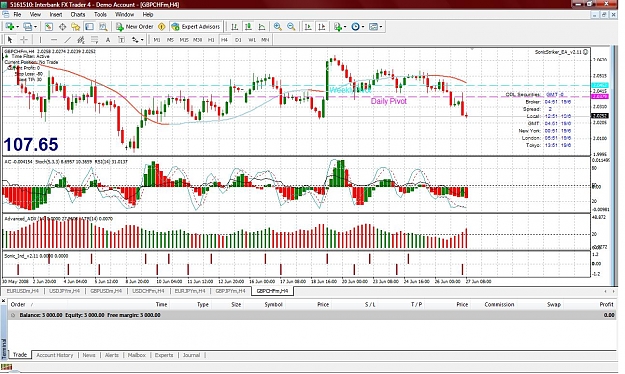Open the Market Watch panel icon
625x374 pixels.
[49, 27]
